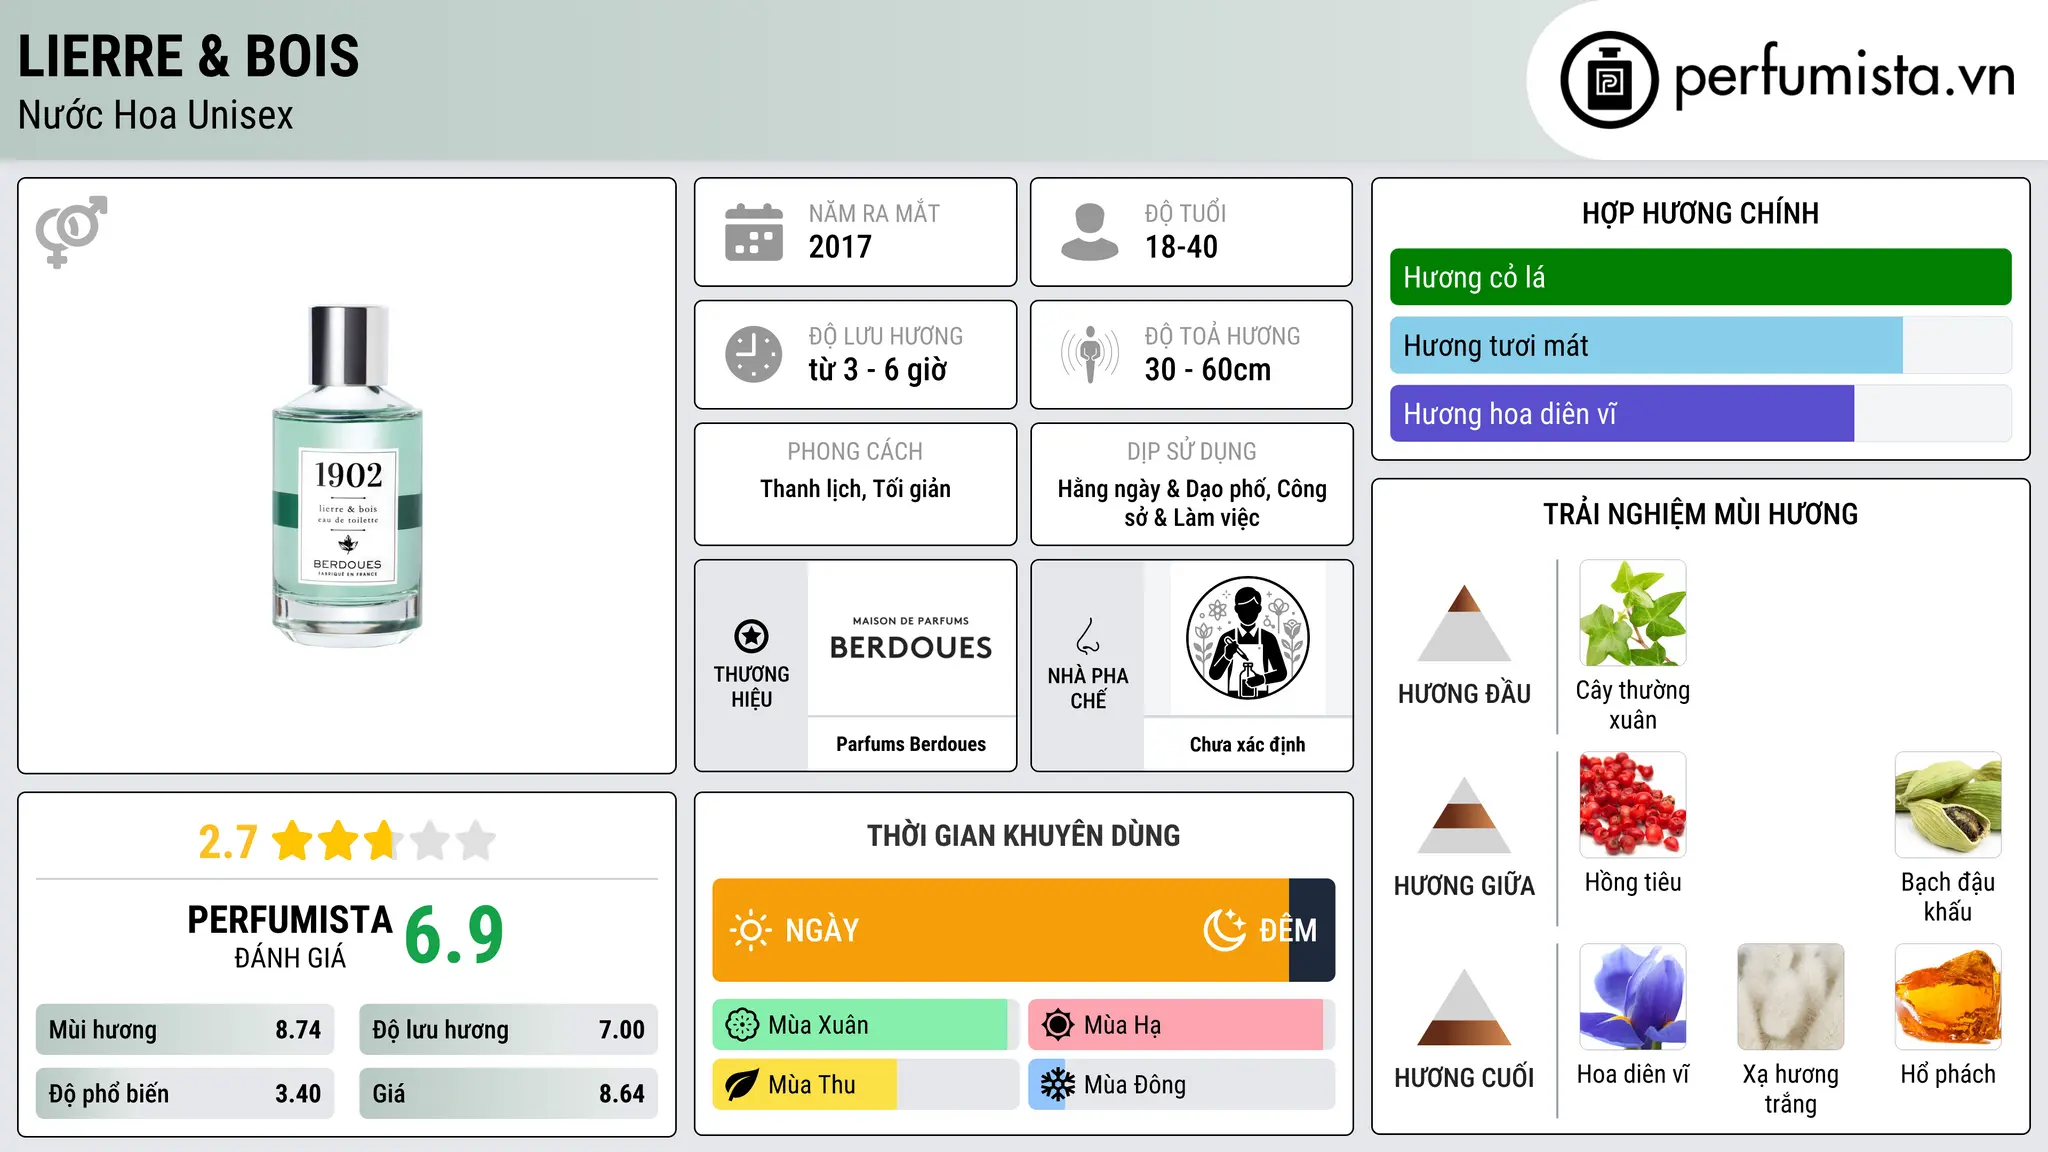Screen dimensions: 2048x1152
Task: Click the Thanh lịch, Tối giản style text
Action: tap(855, 489)
